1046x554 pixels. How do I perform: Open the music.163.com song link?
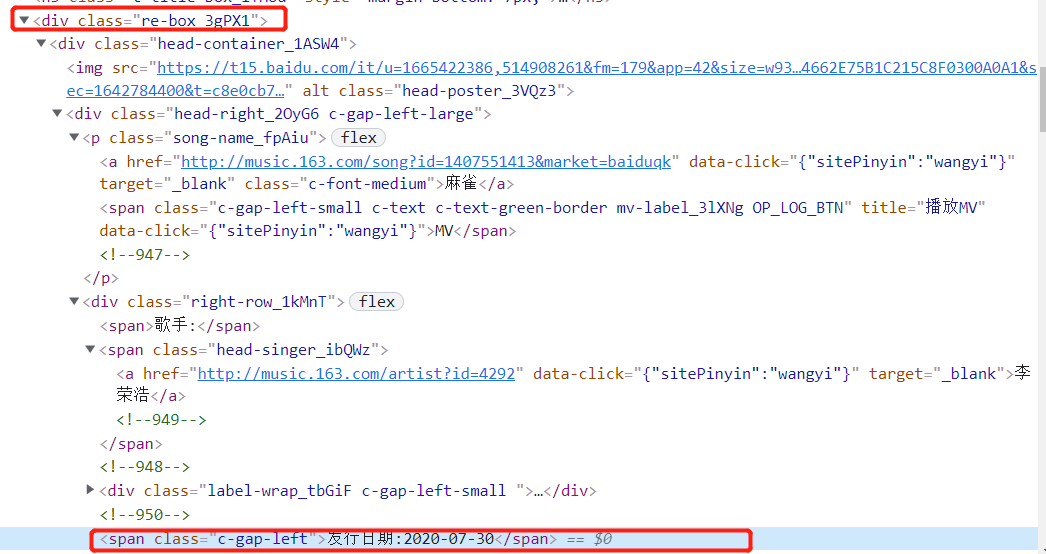(426, 162)
